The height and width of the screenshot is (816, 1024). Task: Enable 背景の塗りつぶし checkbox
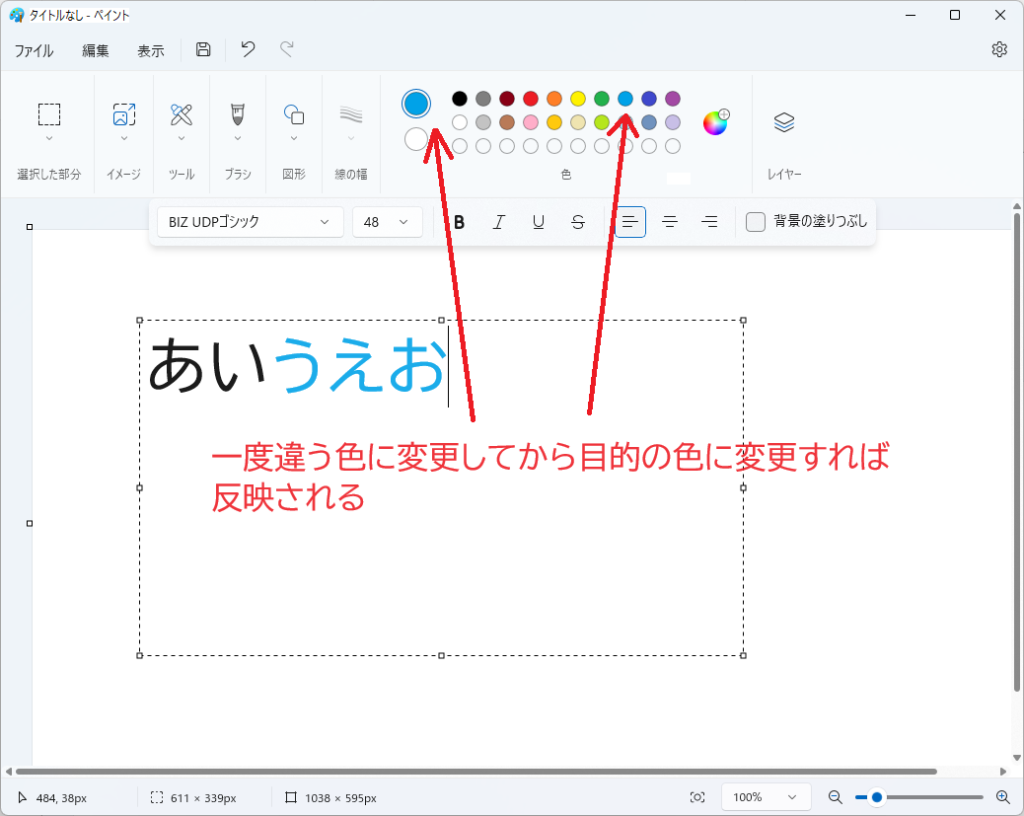756,222
